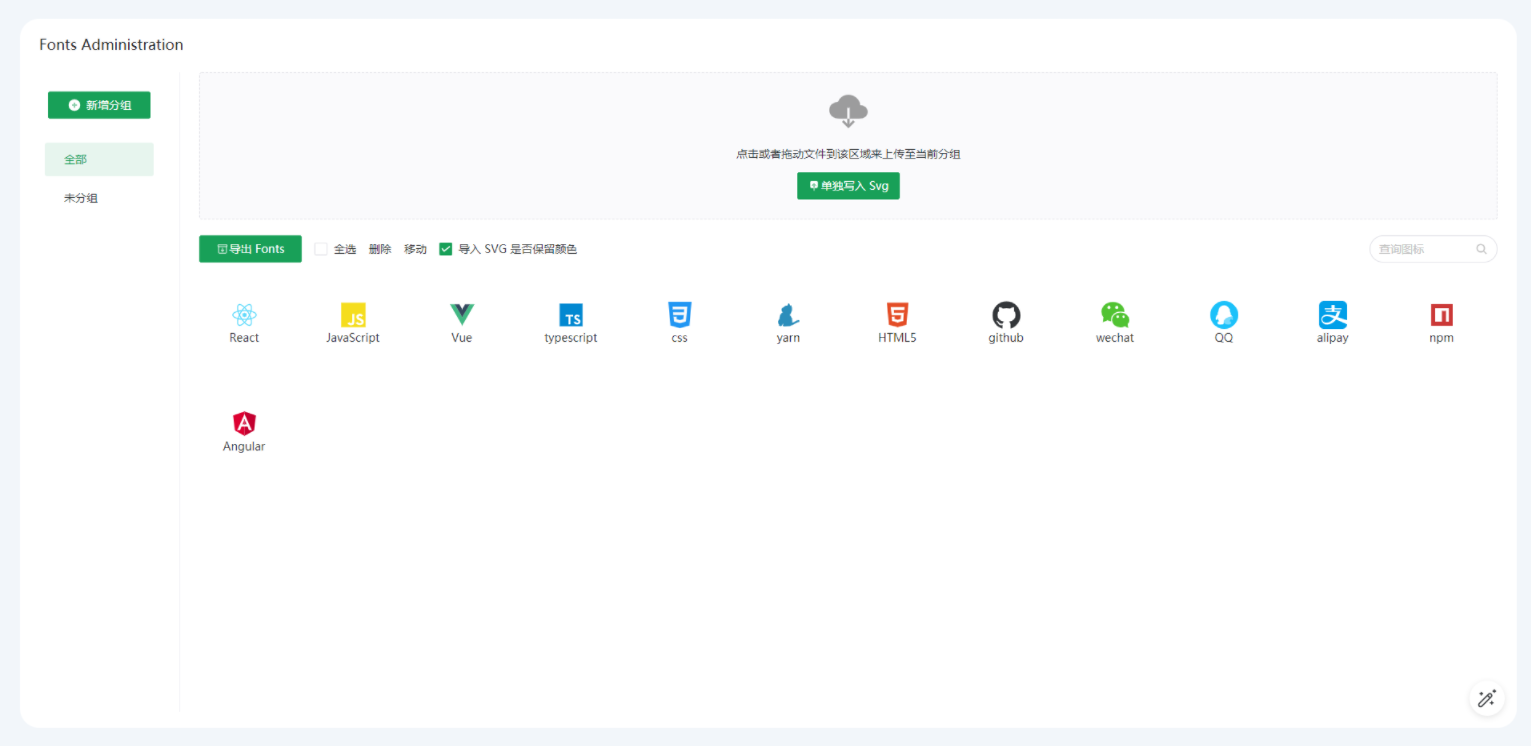Click the 删除 action
1531x746 pixels.
(380, 249)
